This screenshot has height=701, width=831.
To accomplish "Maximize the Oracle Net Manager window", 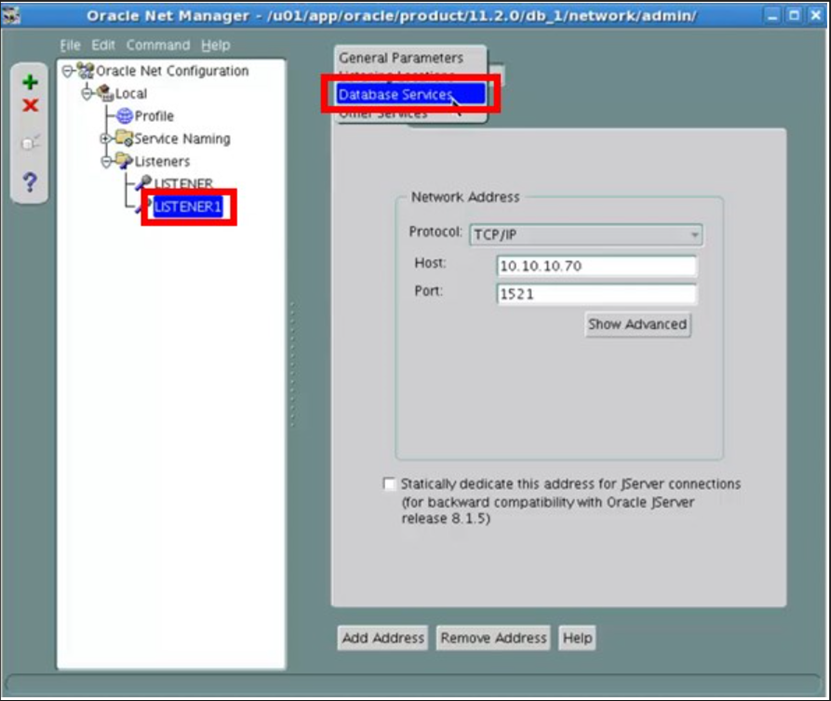I will point(794,15).
